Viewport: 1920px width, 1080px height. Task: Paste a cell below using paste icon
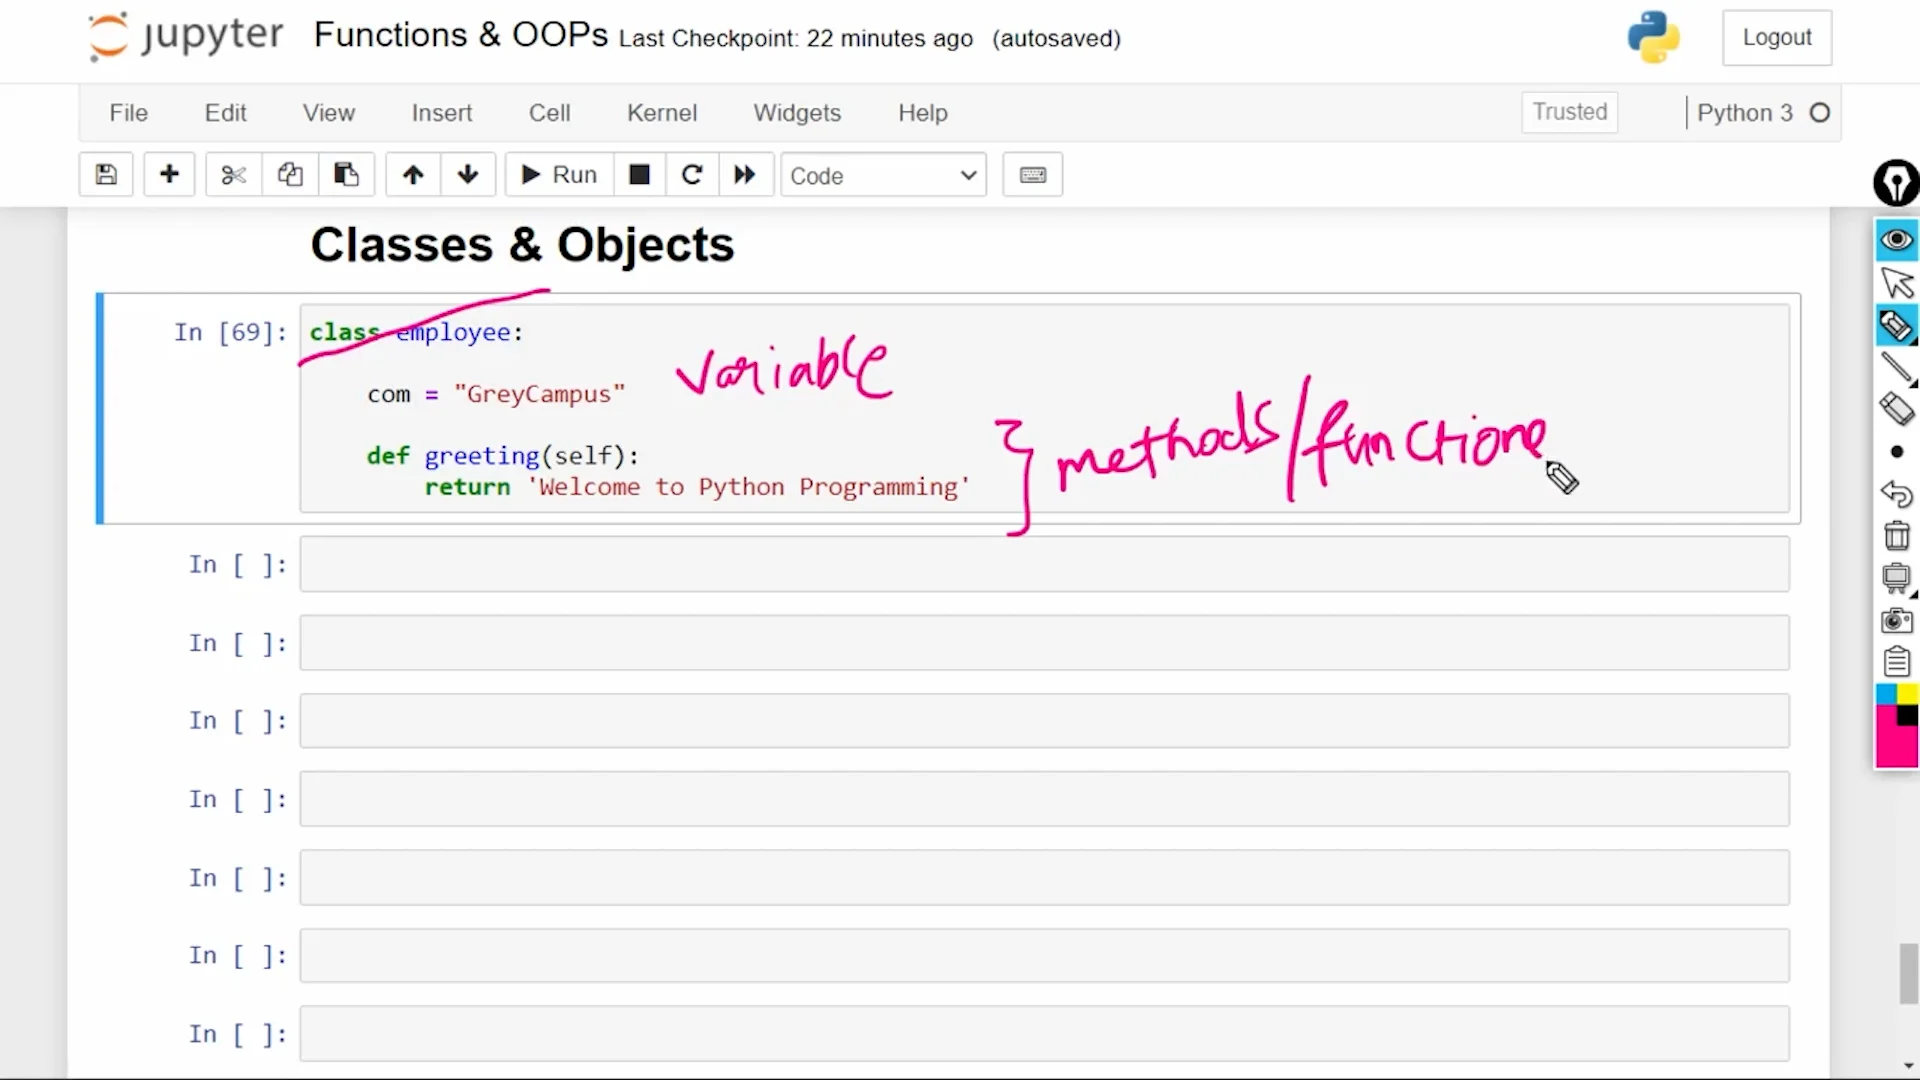coord(346,174)
